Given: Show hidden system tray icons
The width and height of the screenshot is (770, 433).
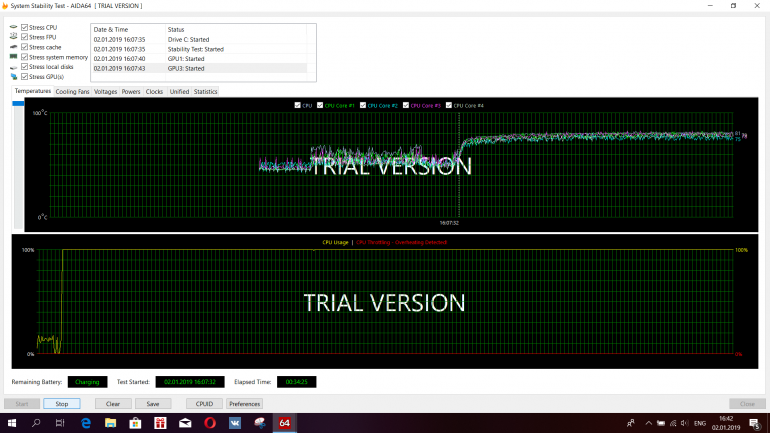Looking at the screenshot, I should tap(648, 423).
